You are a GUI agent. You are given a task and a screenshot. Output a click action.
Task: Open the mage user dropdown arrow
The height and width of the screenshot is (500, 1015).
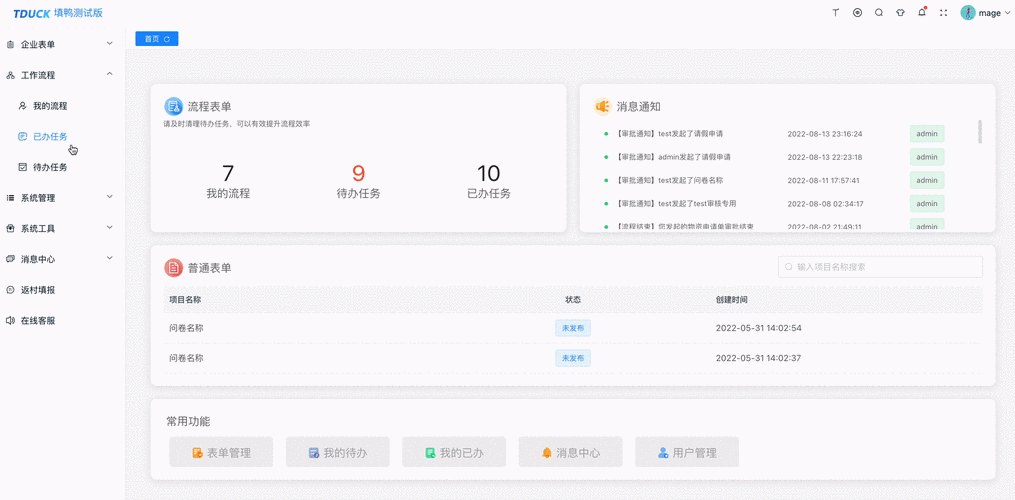click(x=1006, y=13)
